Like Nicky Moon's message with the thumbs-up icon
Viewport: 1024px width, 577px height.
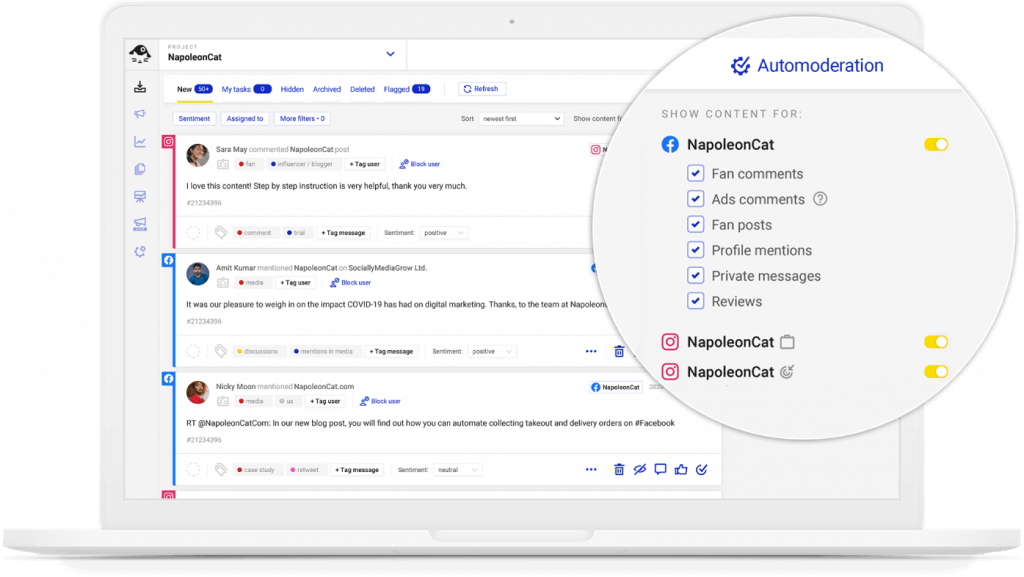pyautogui.click(x=681, y=469)
